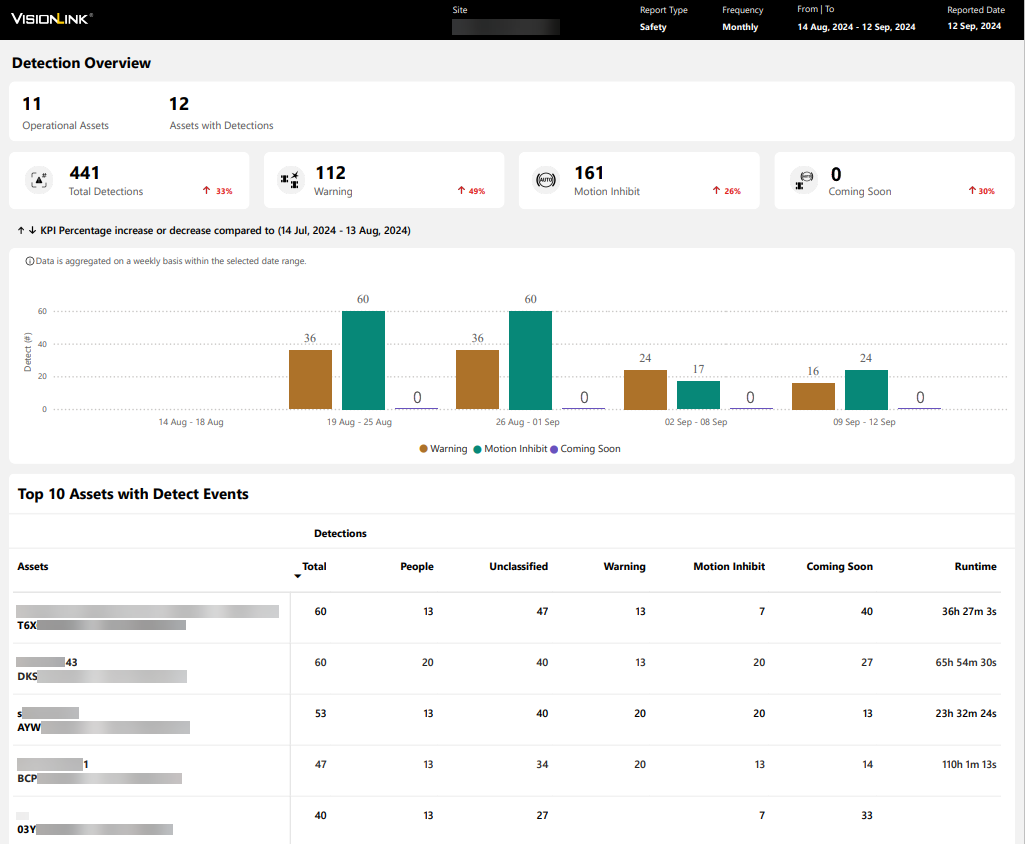Select the T6X asset row

pyautogui.click(x=507, y=618)
